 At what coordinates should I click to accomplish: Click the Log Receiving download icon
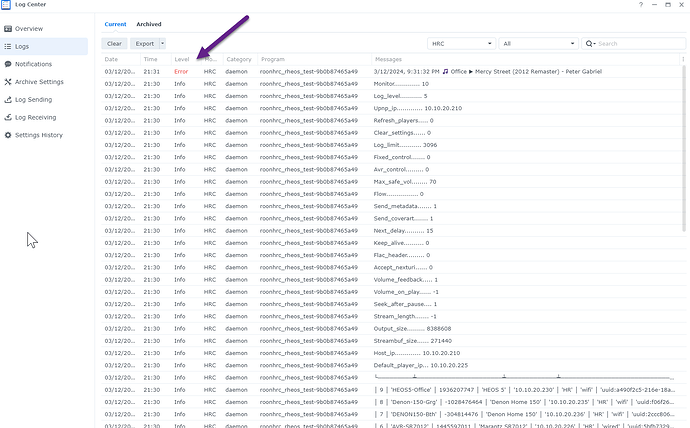(x=8, y=117)
